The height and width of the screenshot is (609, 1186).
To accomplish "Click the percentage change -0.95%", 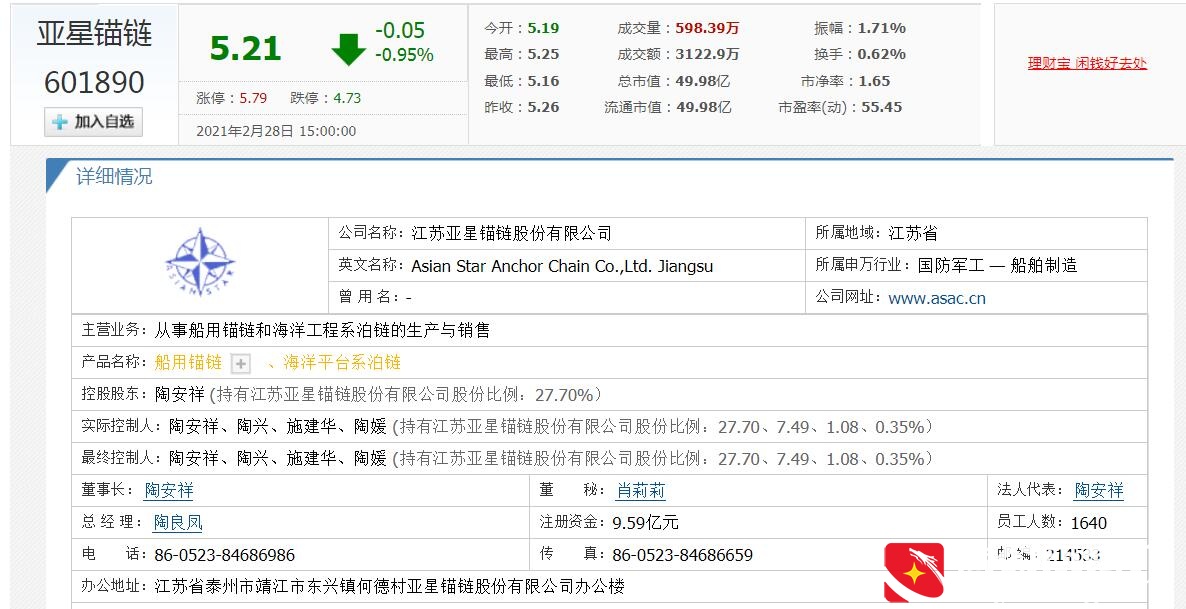I will [x=404, y=55].
